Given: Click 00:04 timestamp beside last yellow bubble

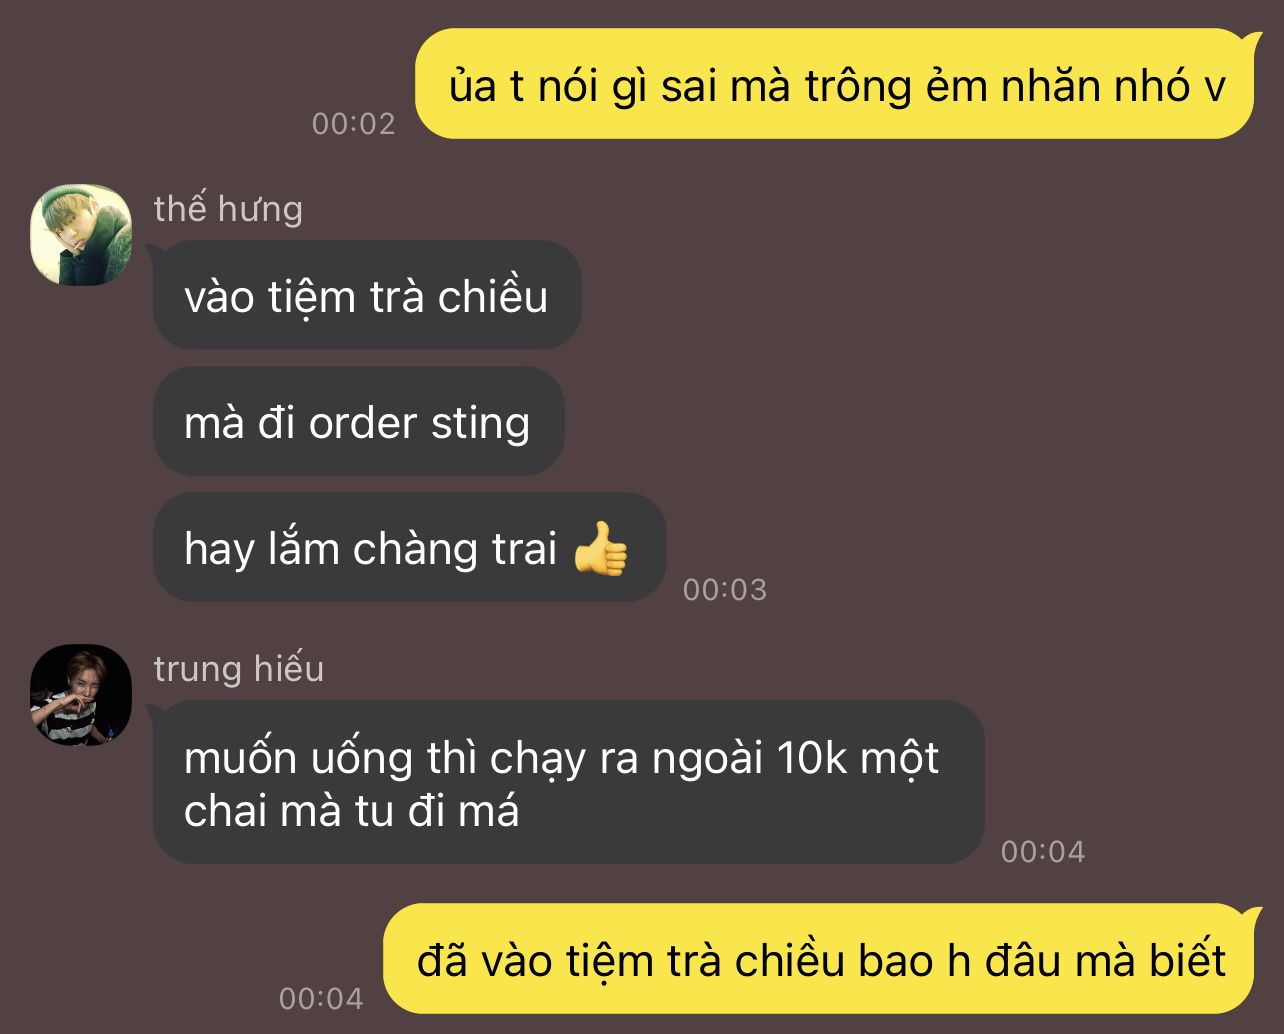Looking at the screenshot, I should coord(321,998).
